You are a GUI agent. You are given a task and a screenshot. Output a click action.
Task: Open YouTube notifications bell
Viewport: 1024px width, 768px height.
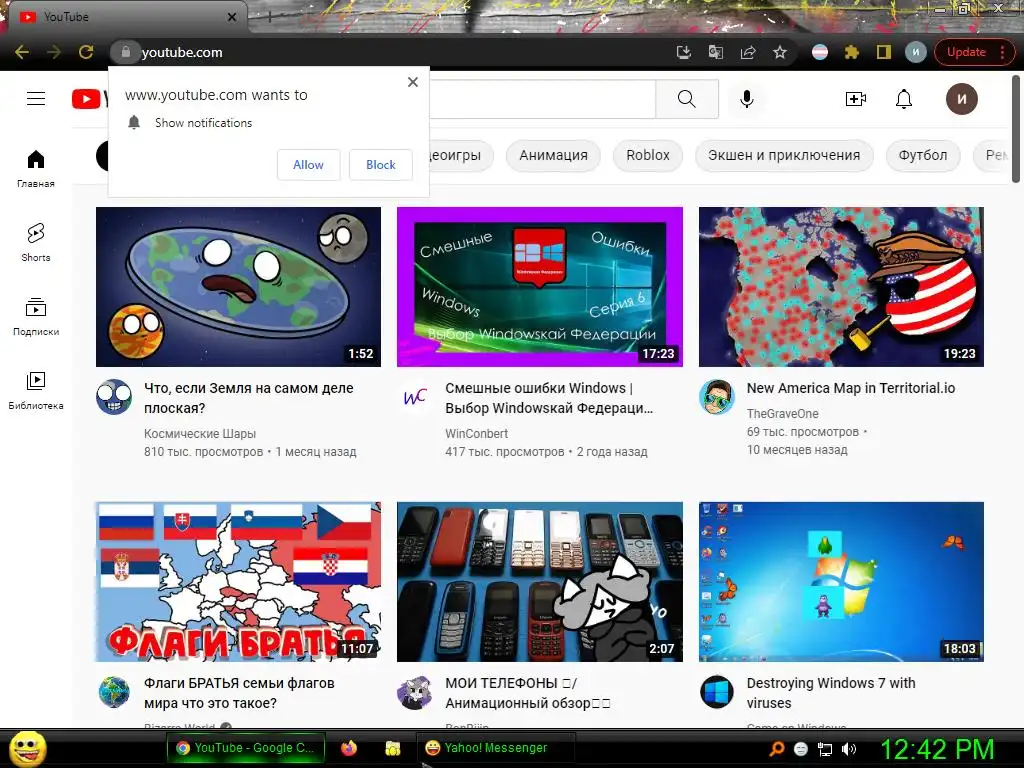pyautogui.click(x=904, y=99)
